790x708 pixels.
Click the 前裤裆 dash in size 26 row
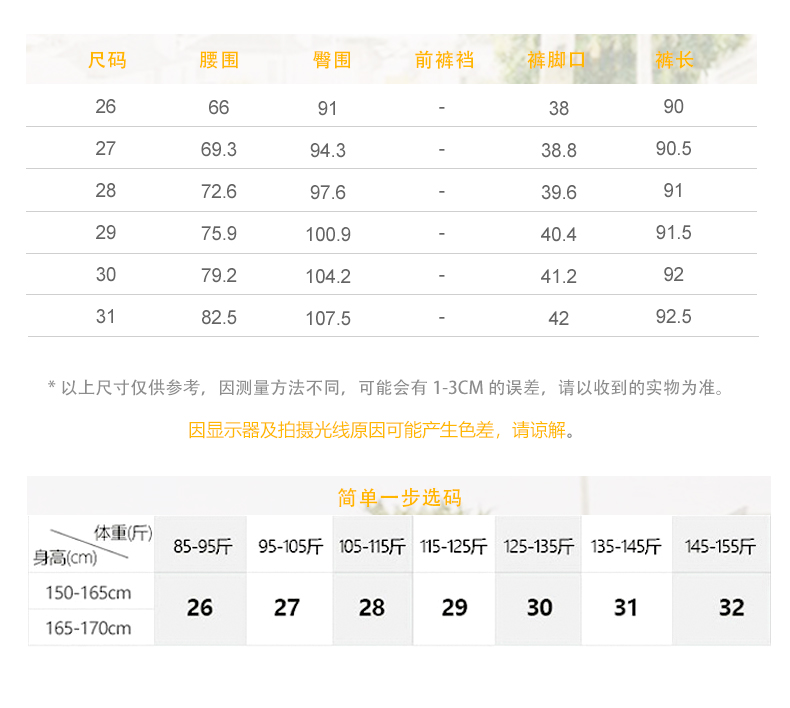[442, 108]
